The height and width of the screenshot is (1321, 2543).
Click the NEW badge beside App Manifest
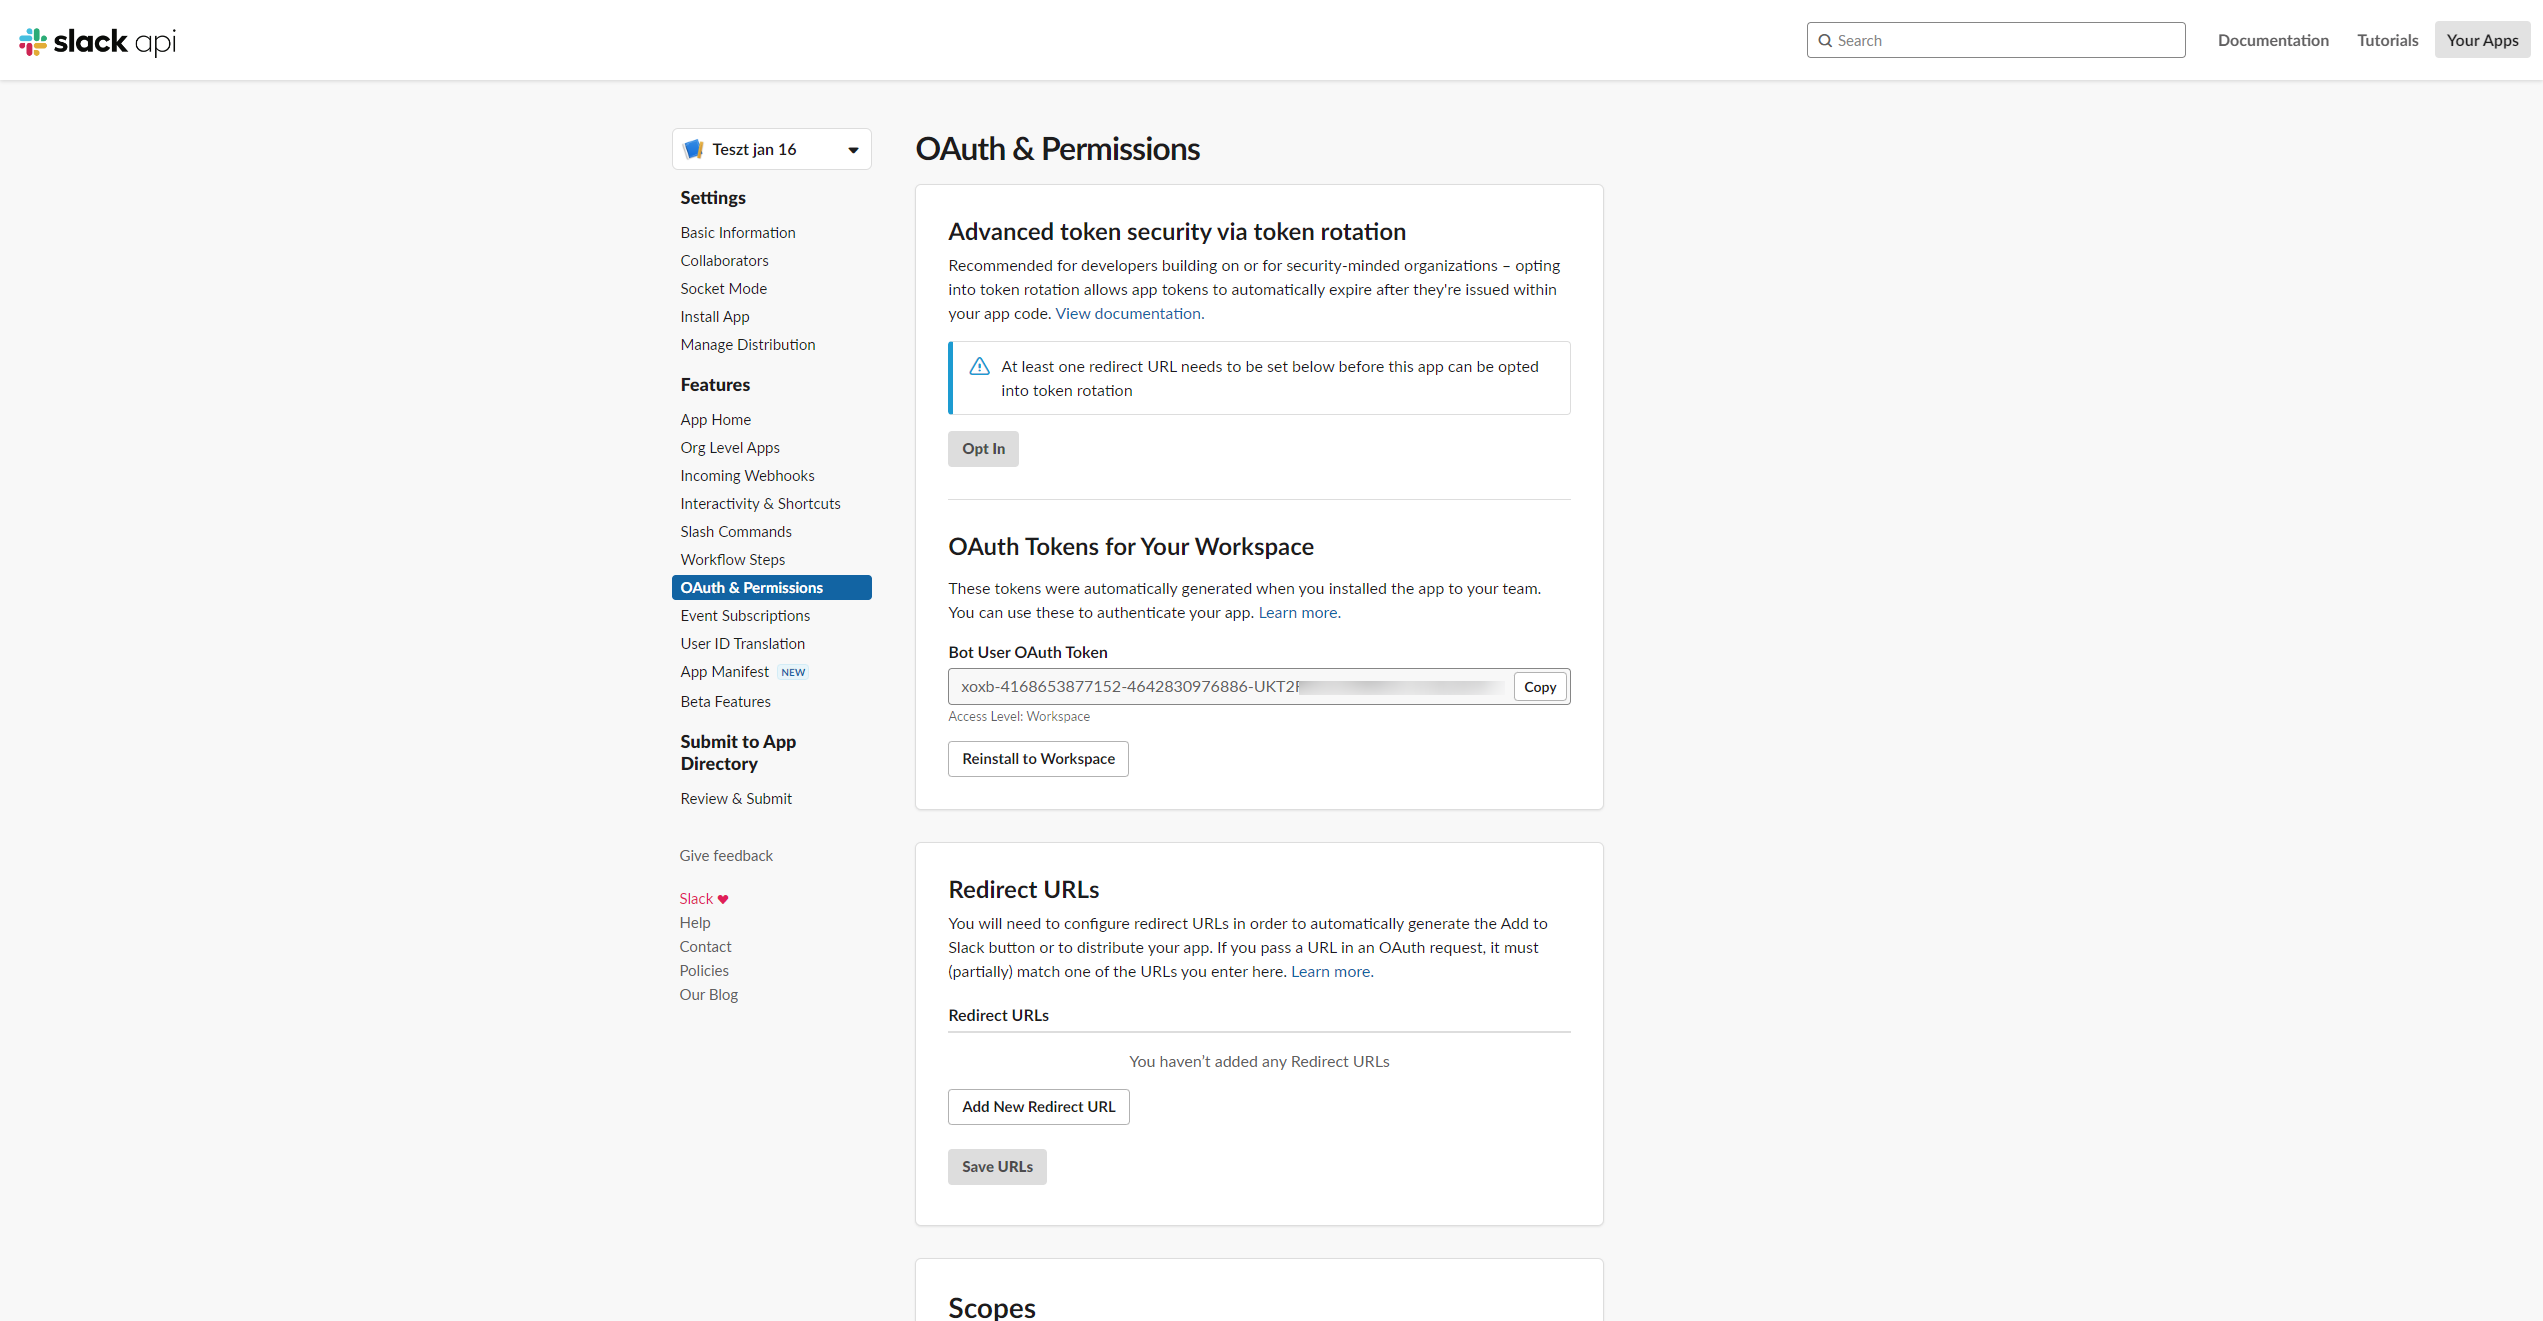[793, 673]
